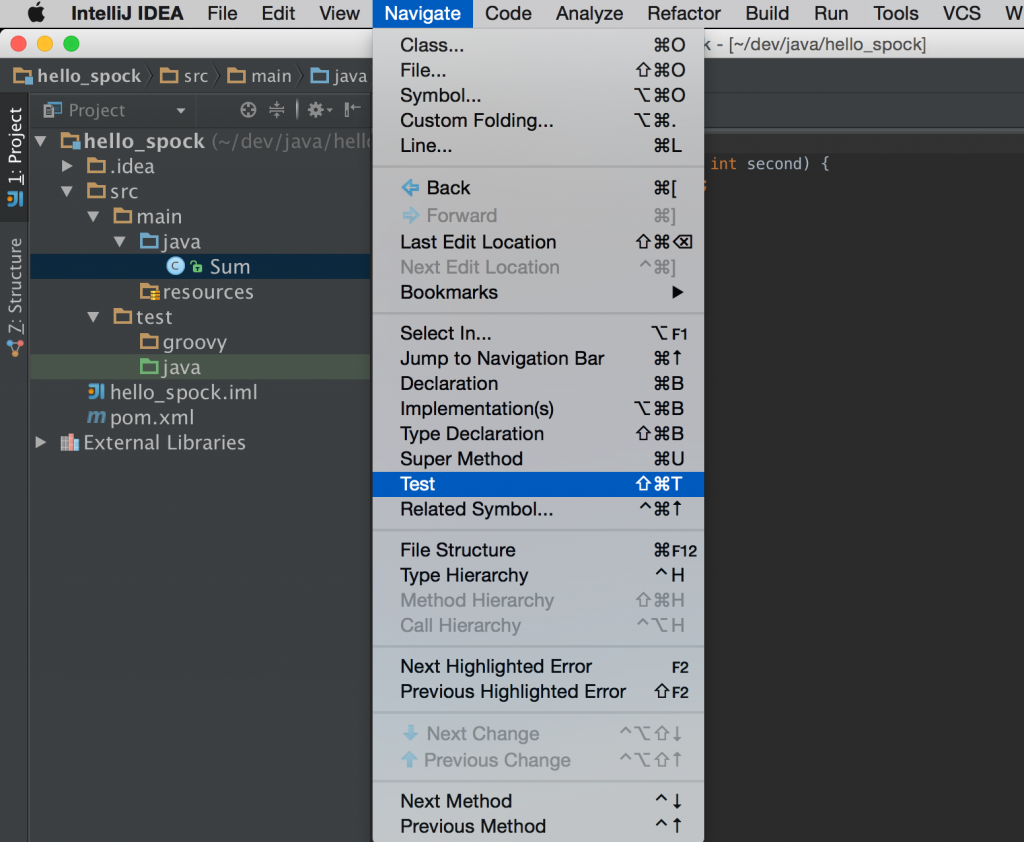The image size is (1024, 842).
Task: Click the hide Project panel icon
Action: pyautogui.click(x=353, y=109)
